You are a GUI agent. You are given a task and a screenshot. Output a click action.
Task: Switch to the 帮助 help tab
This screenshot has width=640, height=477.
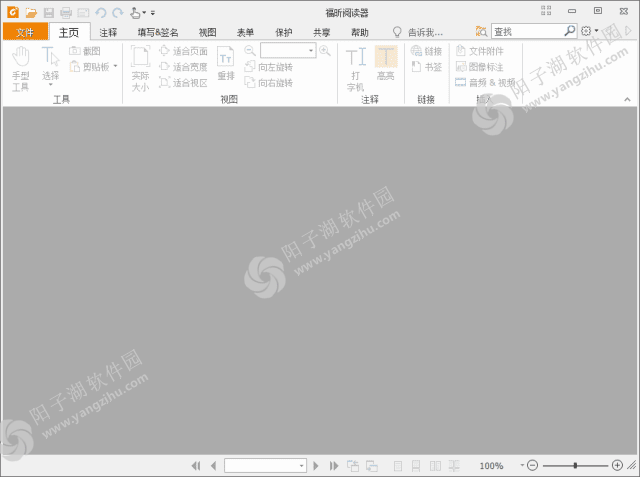coord(360,32)
